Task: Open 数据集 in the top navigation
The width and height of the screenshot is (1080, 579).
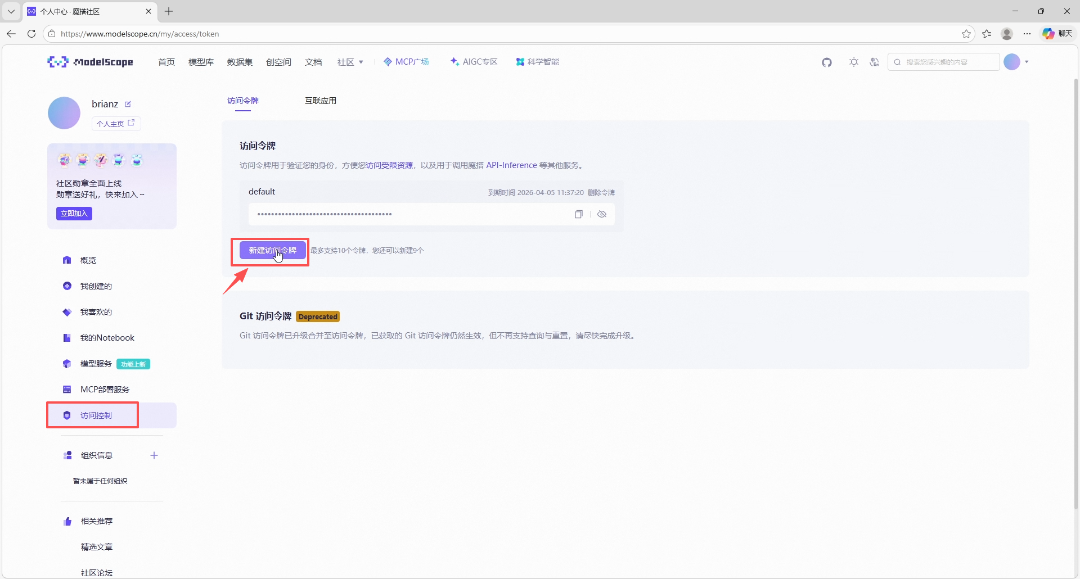Action: 239,62
